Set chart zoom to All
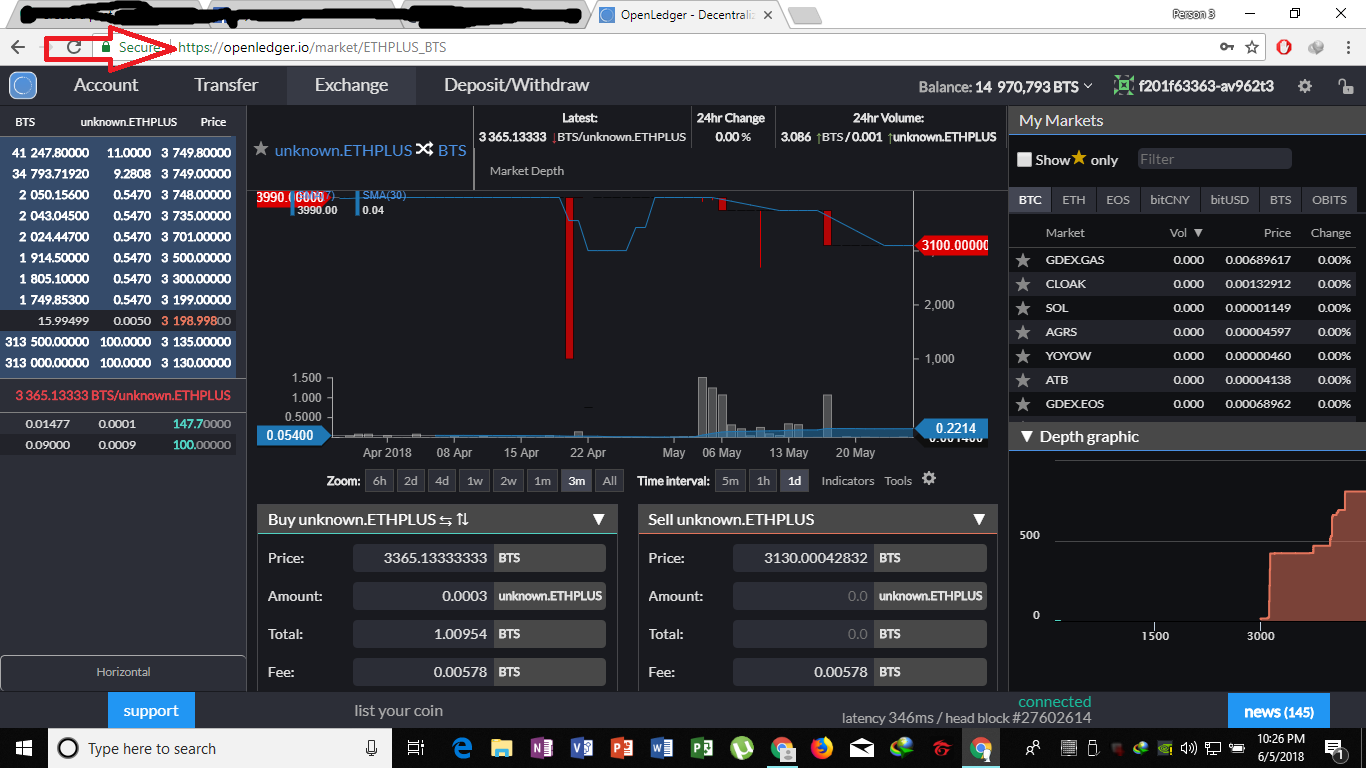 click(x=609, y=481)
